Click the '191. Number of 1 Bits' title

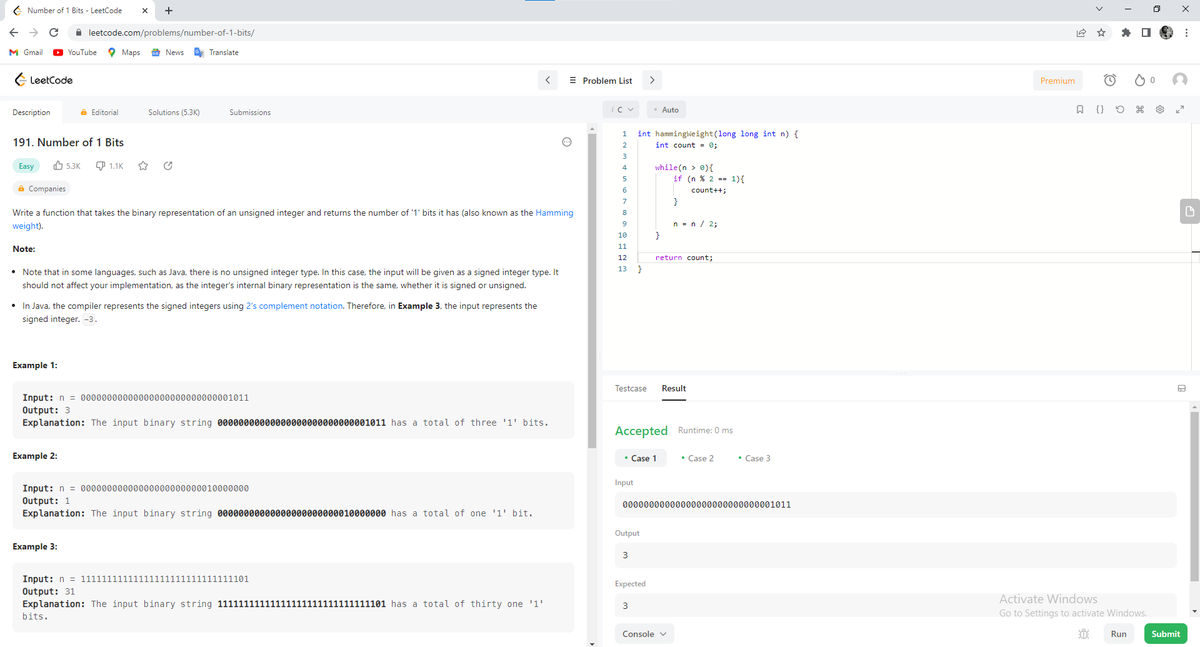click(68, 143)
